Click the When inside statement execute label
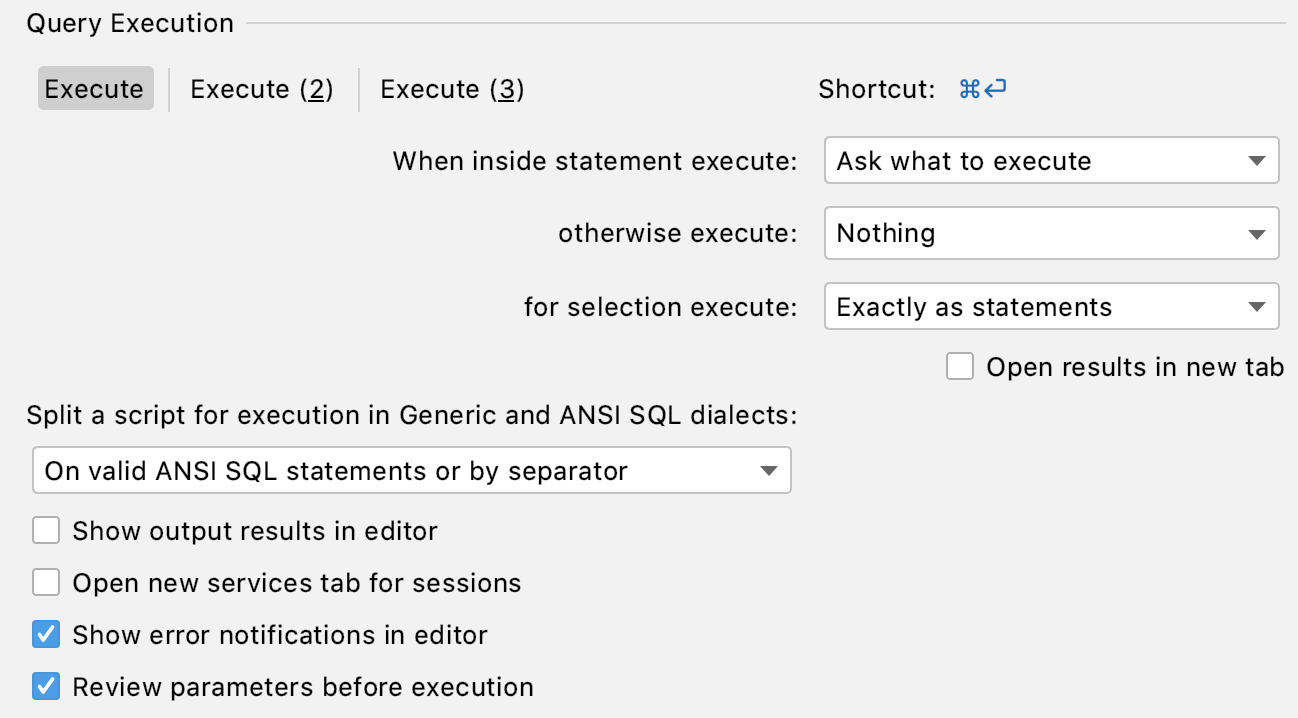The image size is (1298, 718). click(x=595, y=161)
